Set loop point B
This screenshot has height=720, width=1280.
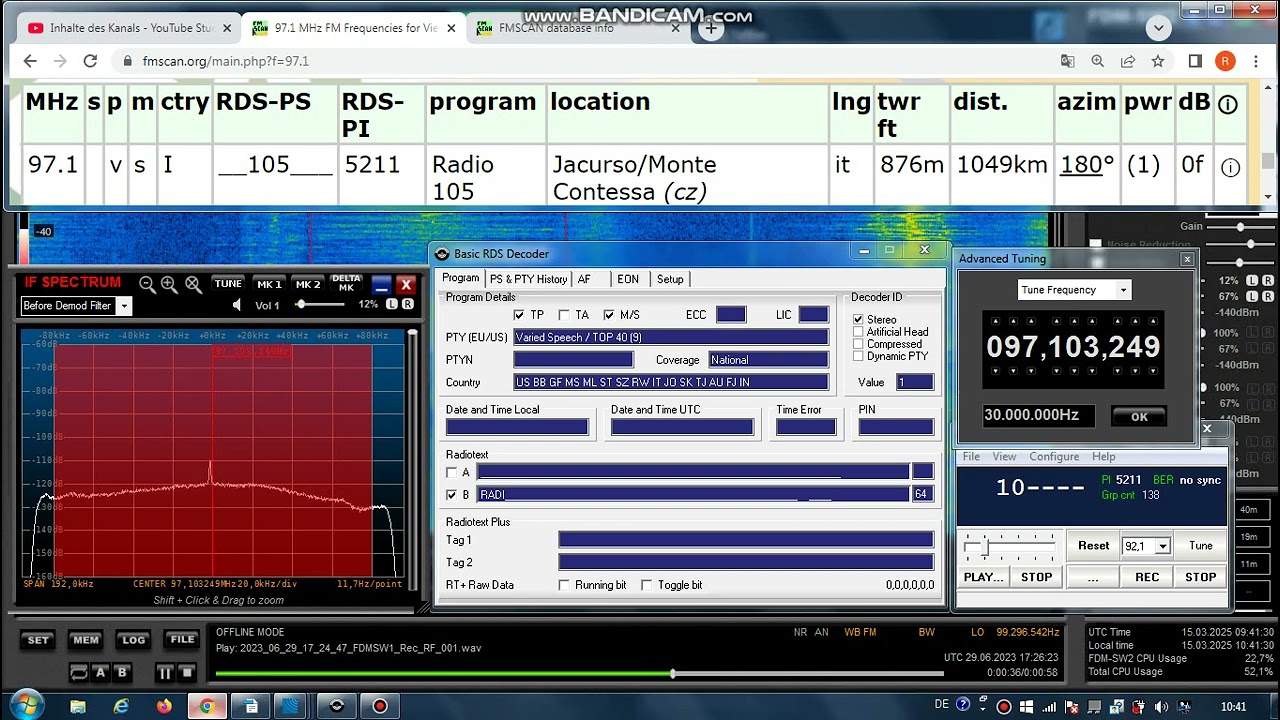pyautogui.click(x=122, y=673)
